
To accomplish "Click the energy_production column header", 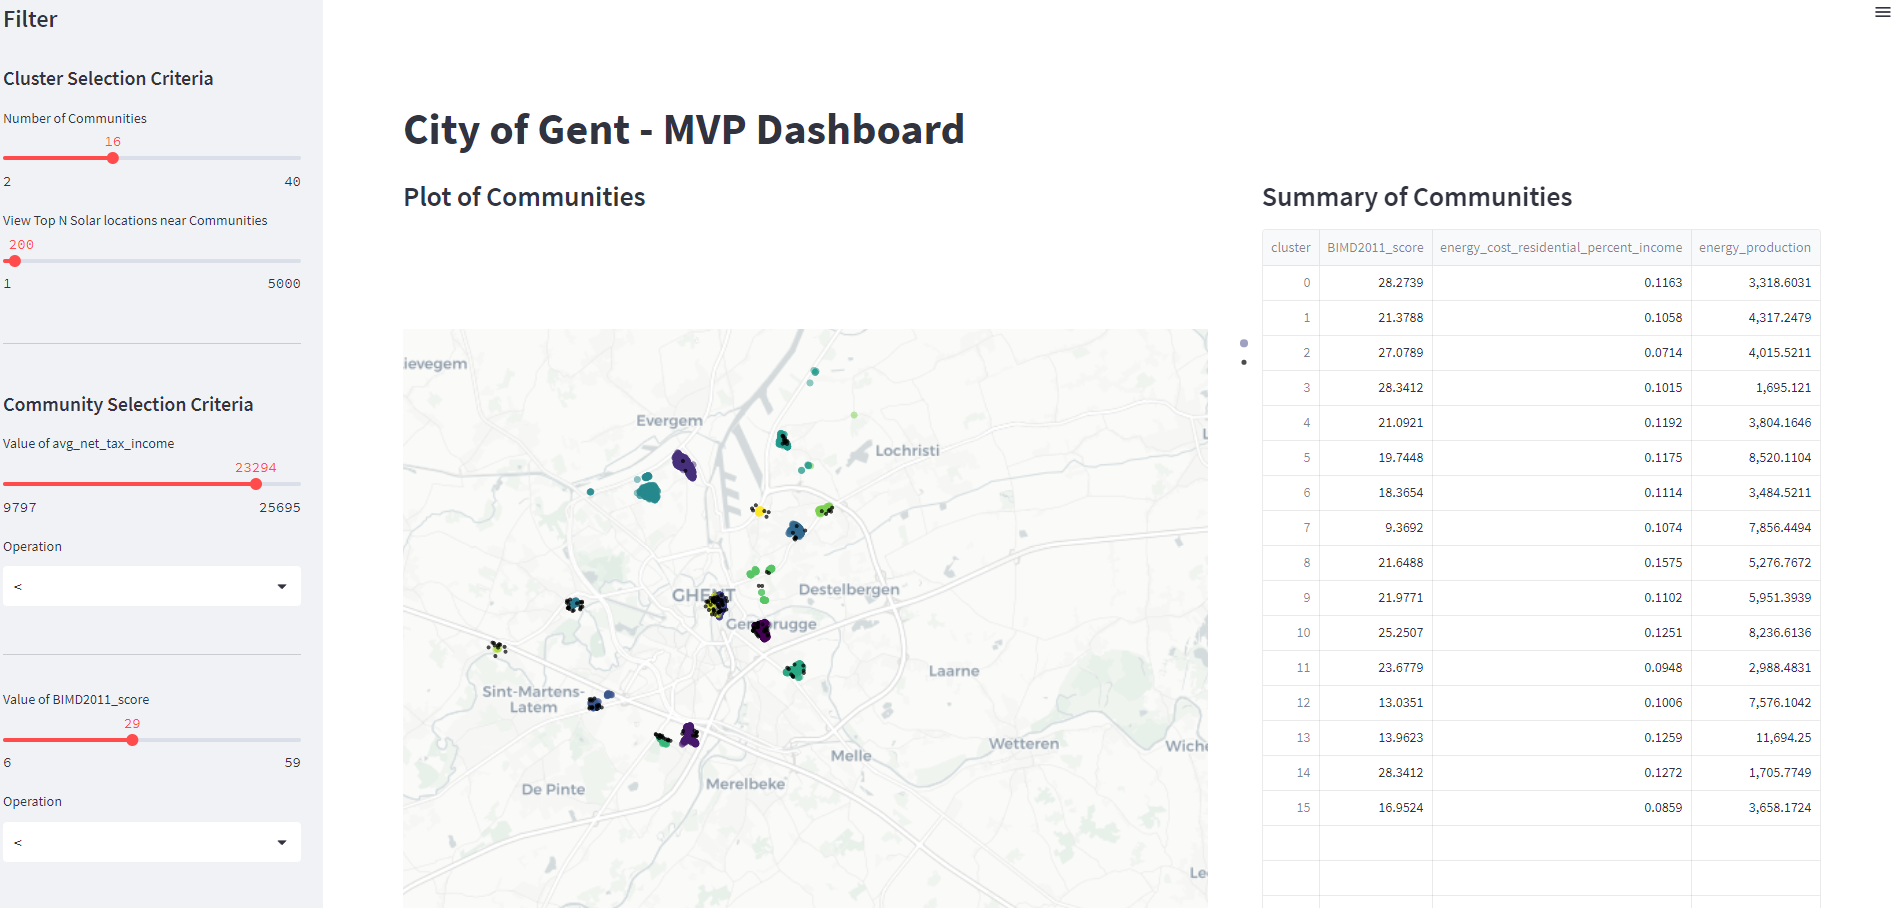I will [x=1755, y=248].
